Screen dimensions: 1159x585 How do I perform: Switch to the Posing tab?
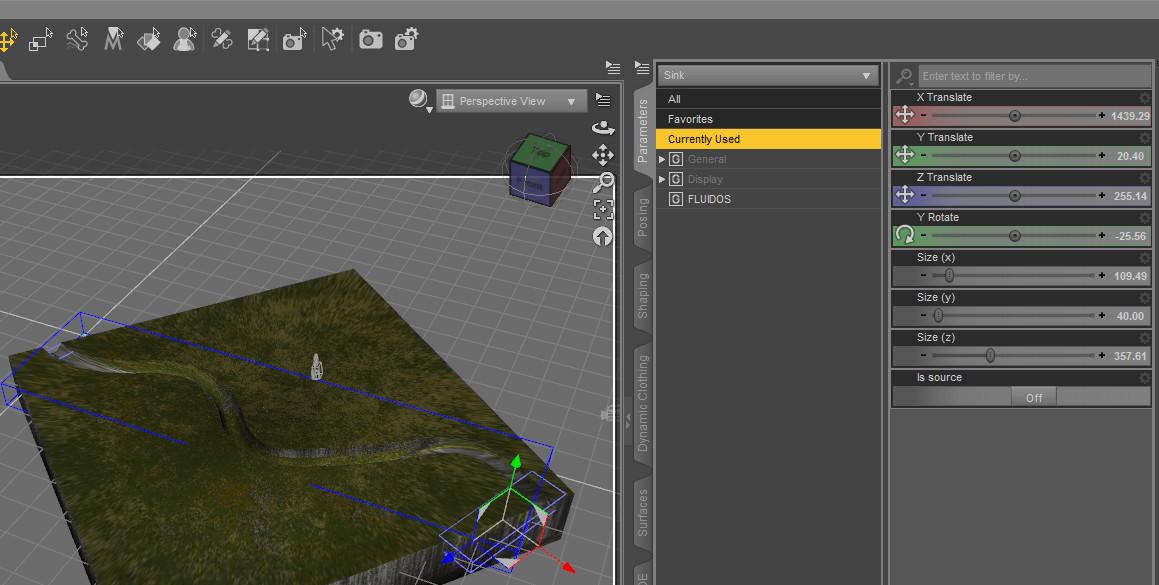tap(643, 217)
